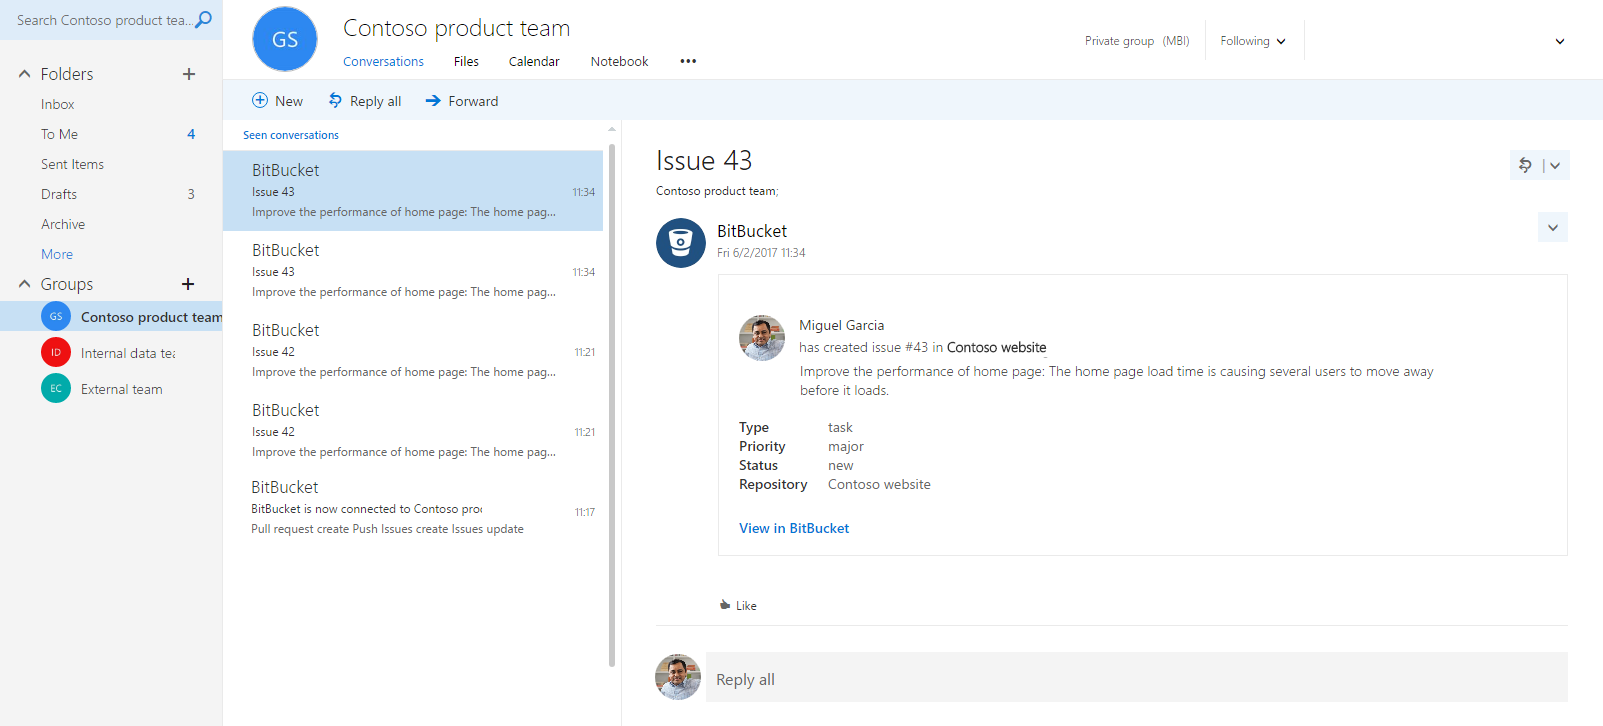Open reply options dropdown next to Issue 43
The width and height of the screenshot is (1603, 726).
[x=1555, y=166]
